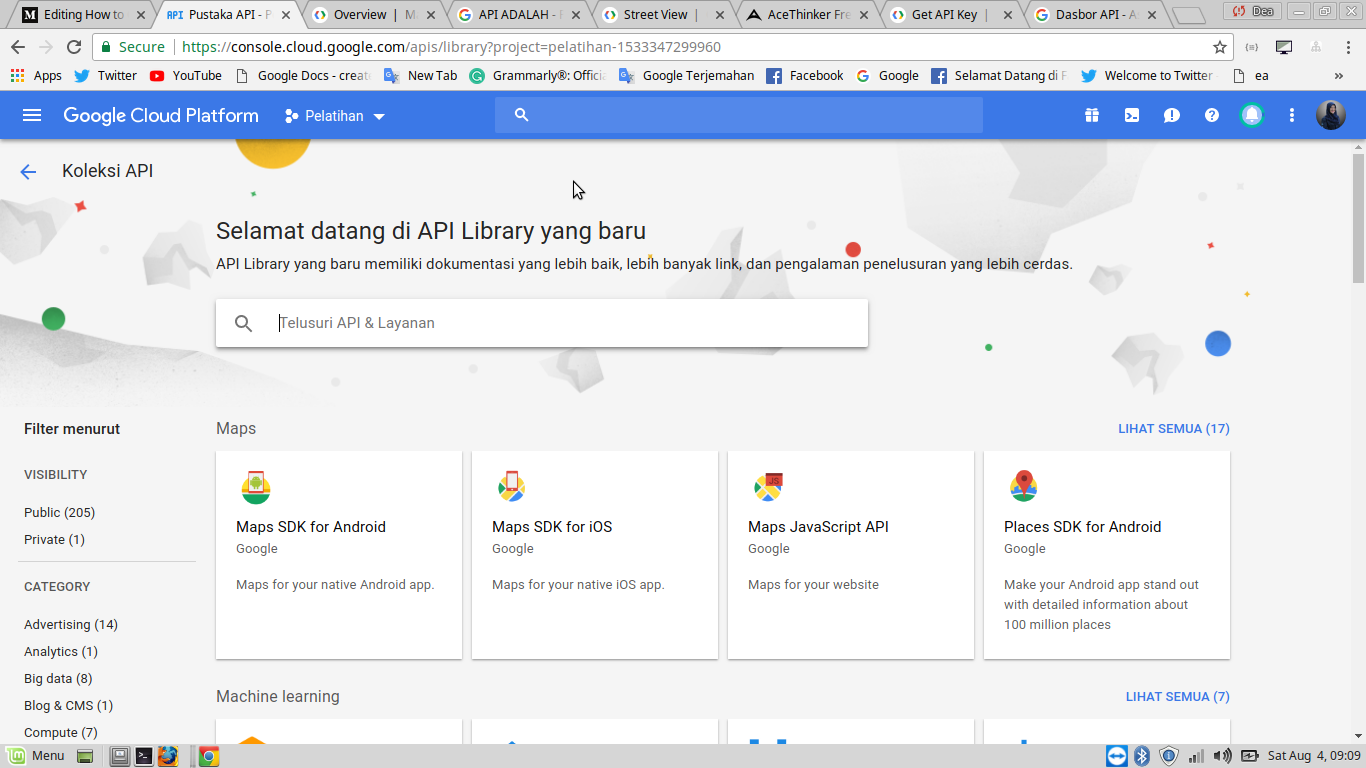
Task: Click the Maps SDK for Android icon
Action: click(x=256, y=487)
